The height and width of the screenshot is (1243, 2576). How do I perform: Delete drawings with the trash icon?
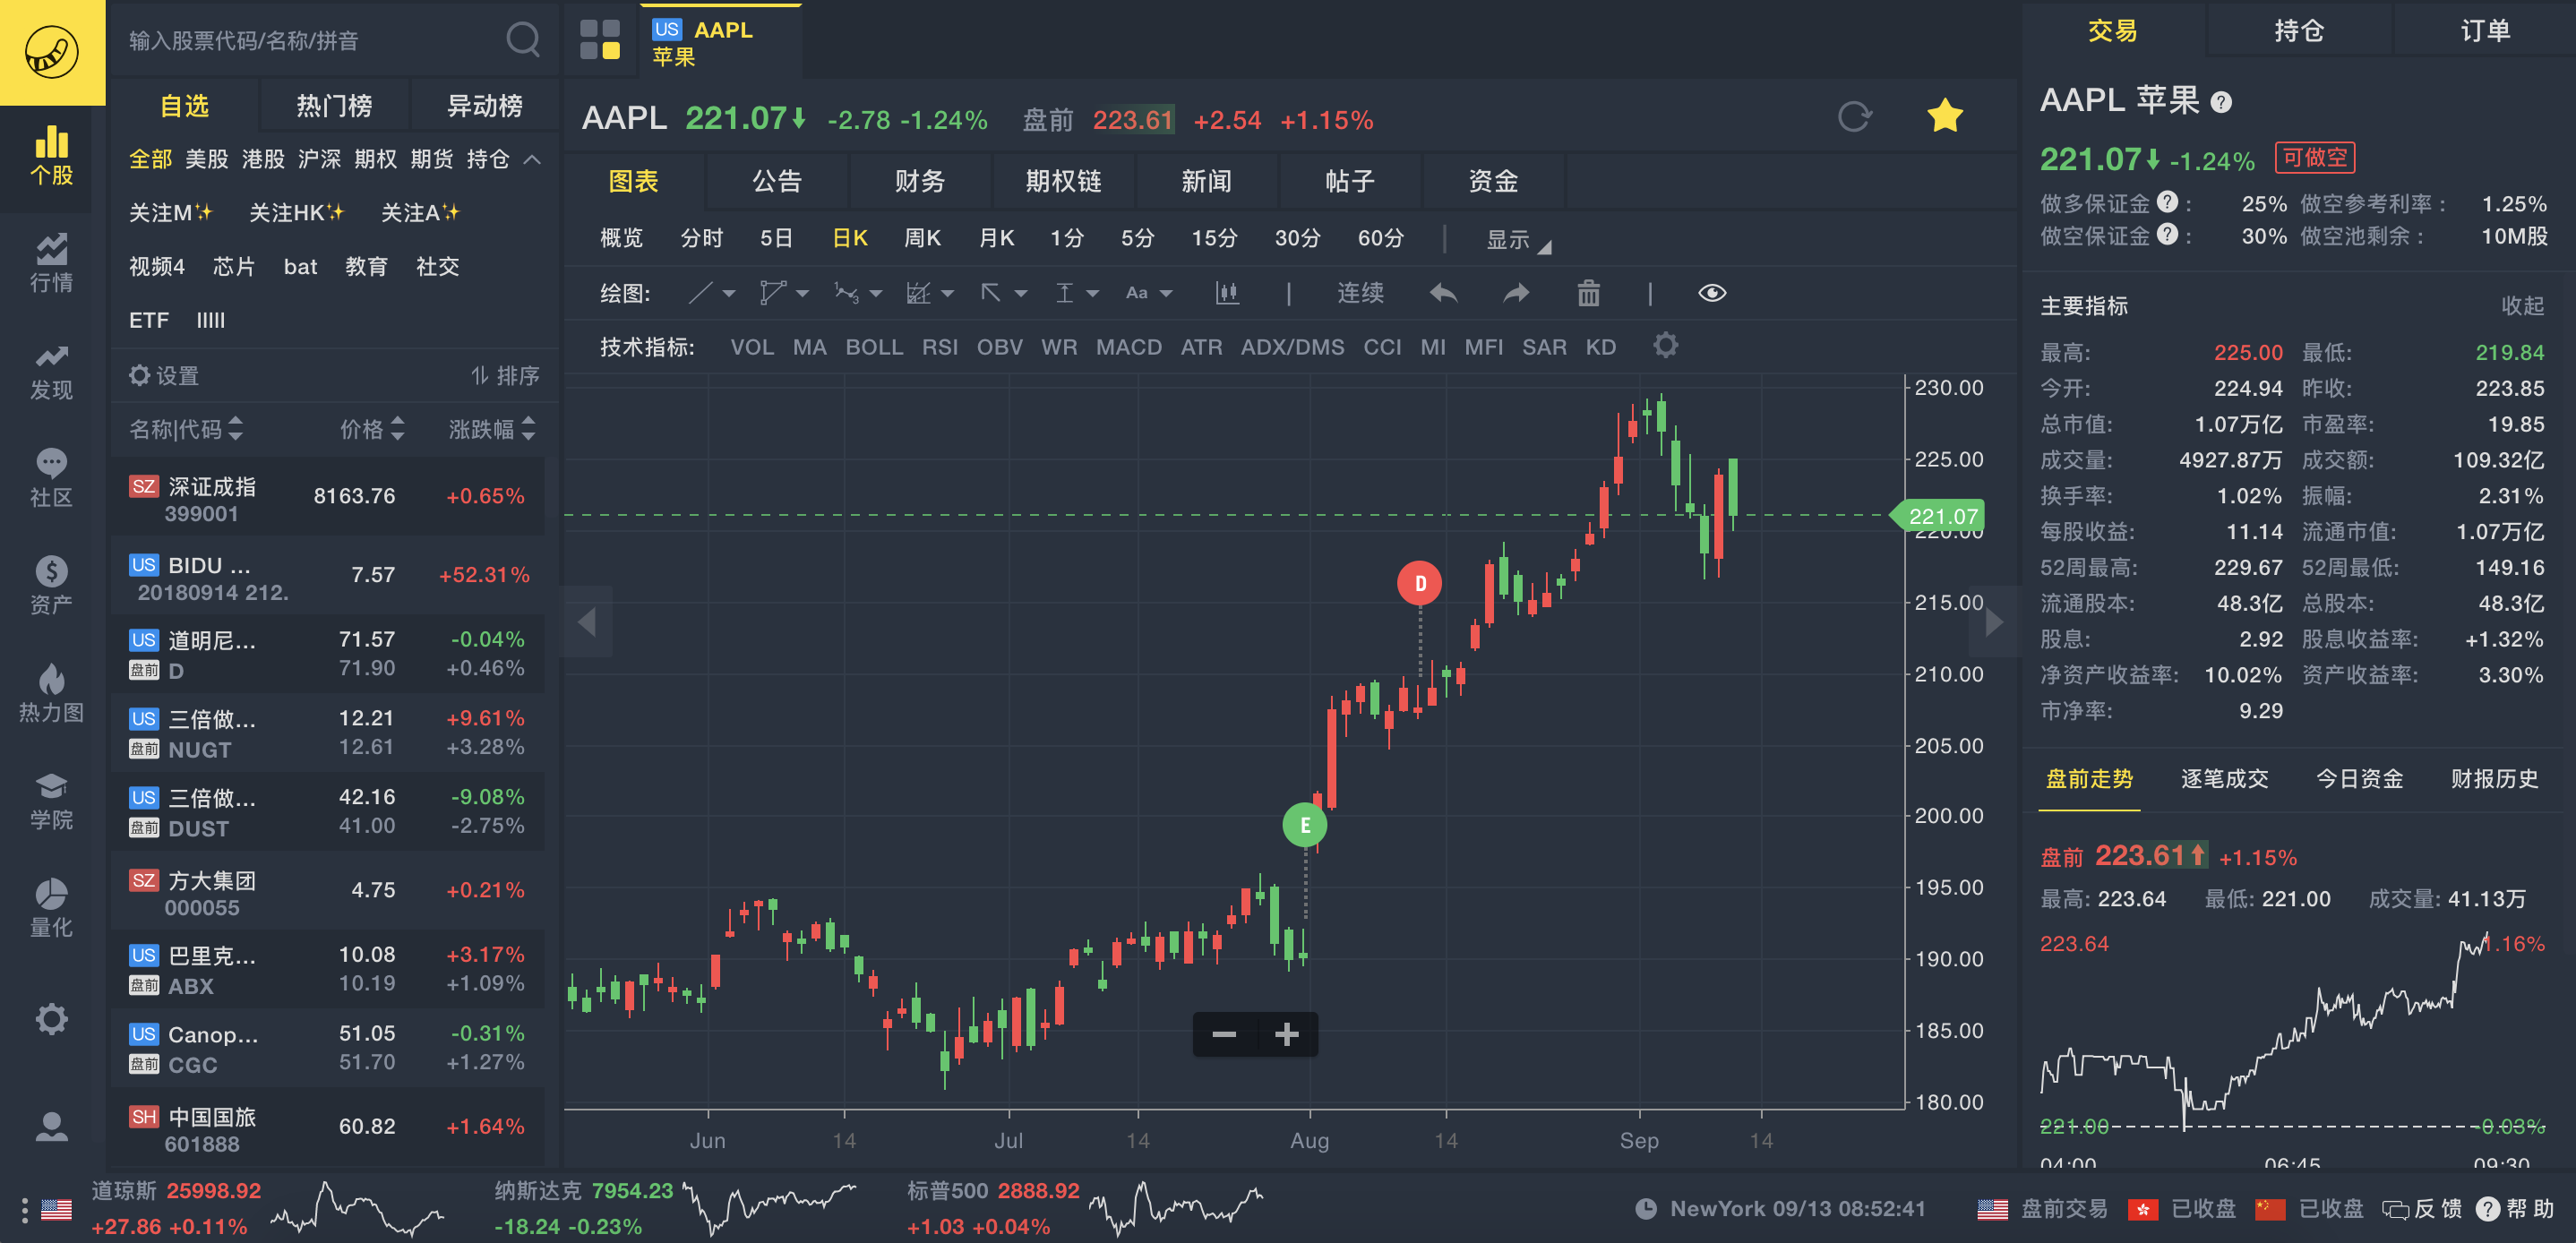[x=1588, y=293]
